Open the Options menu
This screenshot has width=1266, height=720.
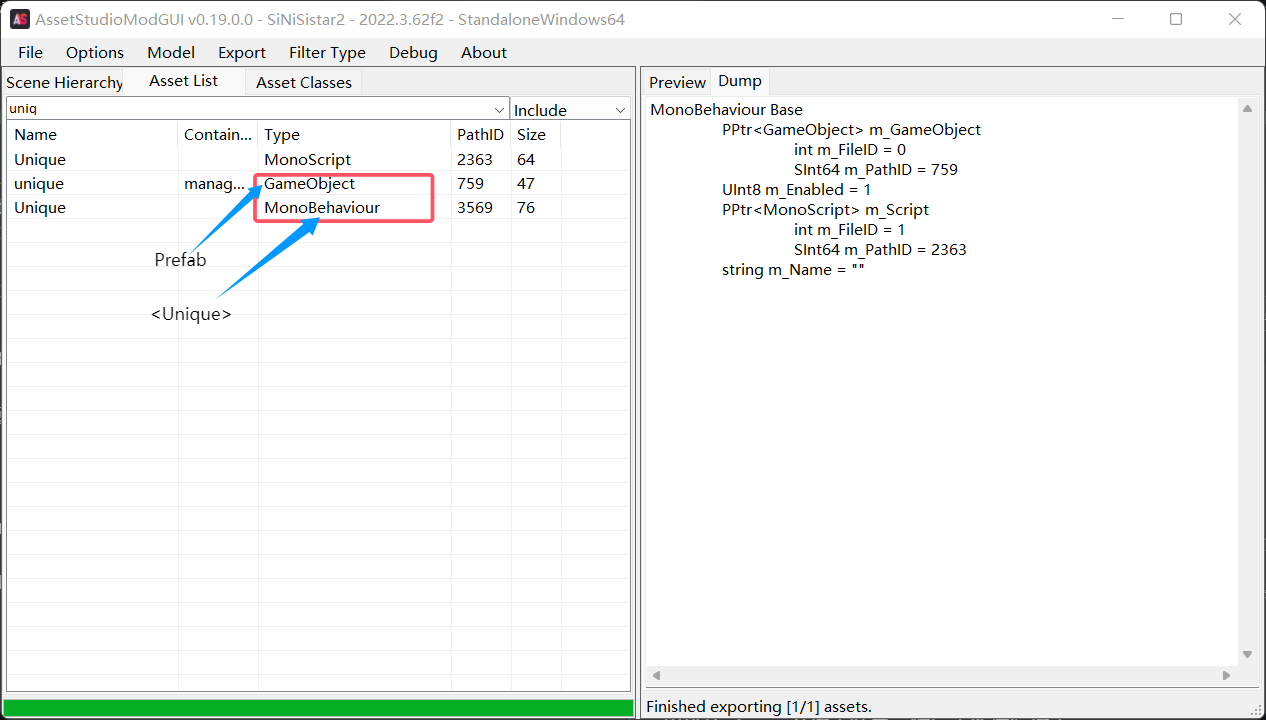coord(95,53)
